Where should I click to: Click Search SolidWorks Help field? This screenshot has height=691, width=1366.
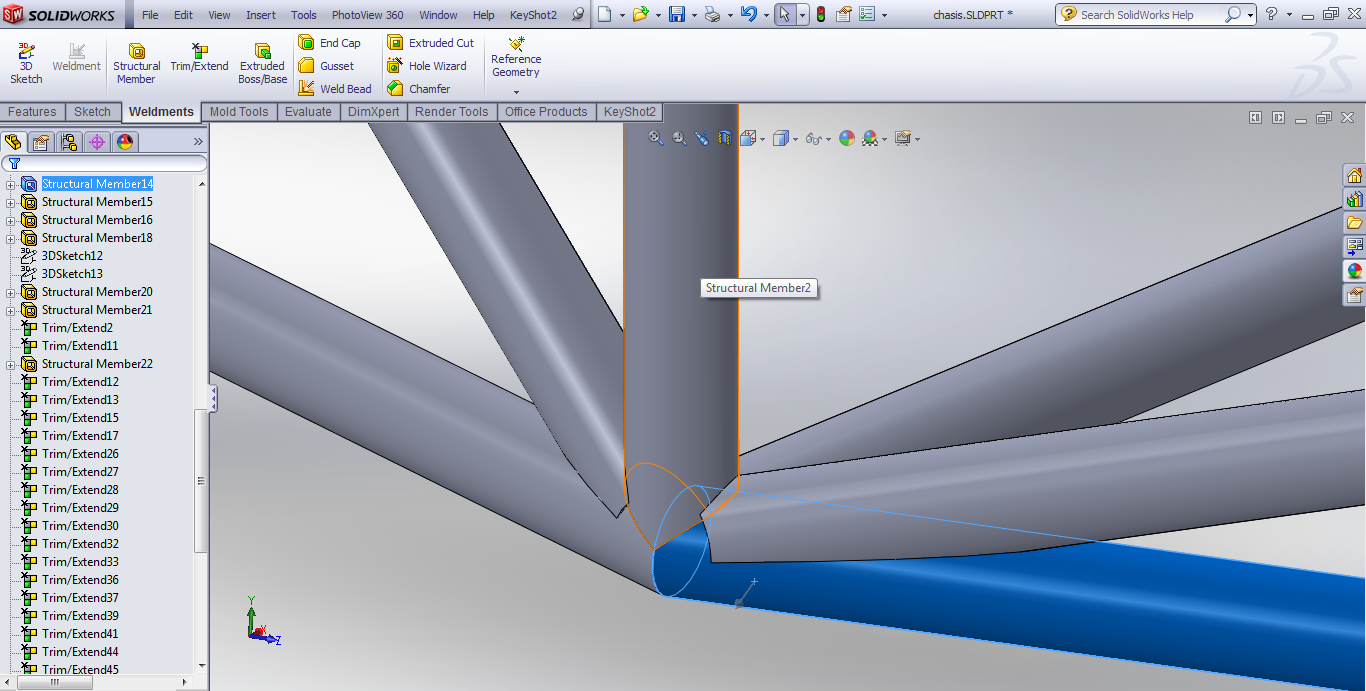point(1153,15)
